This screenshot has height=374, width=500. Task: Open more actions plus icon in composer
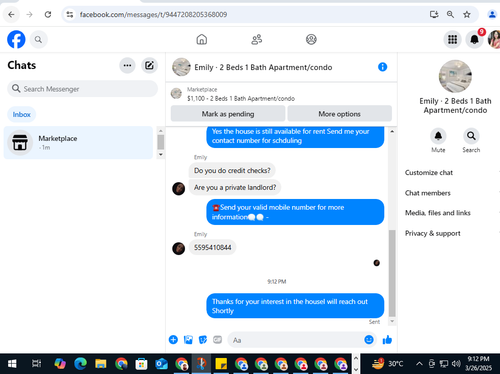[173, 340]
